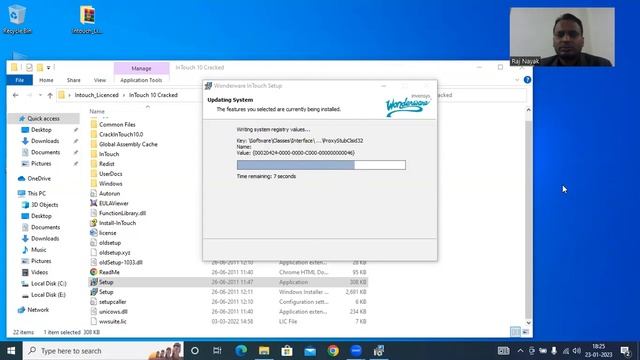Select the unicows.dll file
Screen dimensions: 640x360
tap(113, 311)
